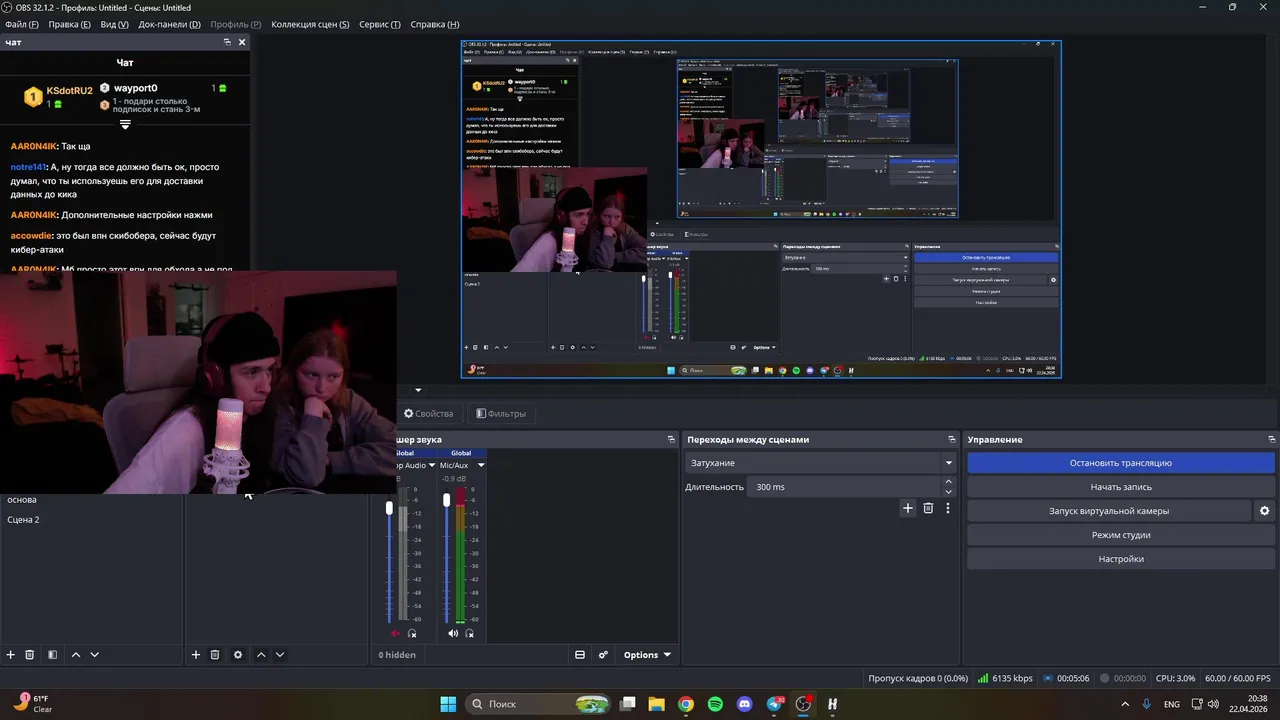This screenshot has width=1280, height=720.
Task: Open scene filters icon in scenes toolbar
Action: tap(52, 655)
